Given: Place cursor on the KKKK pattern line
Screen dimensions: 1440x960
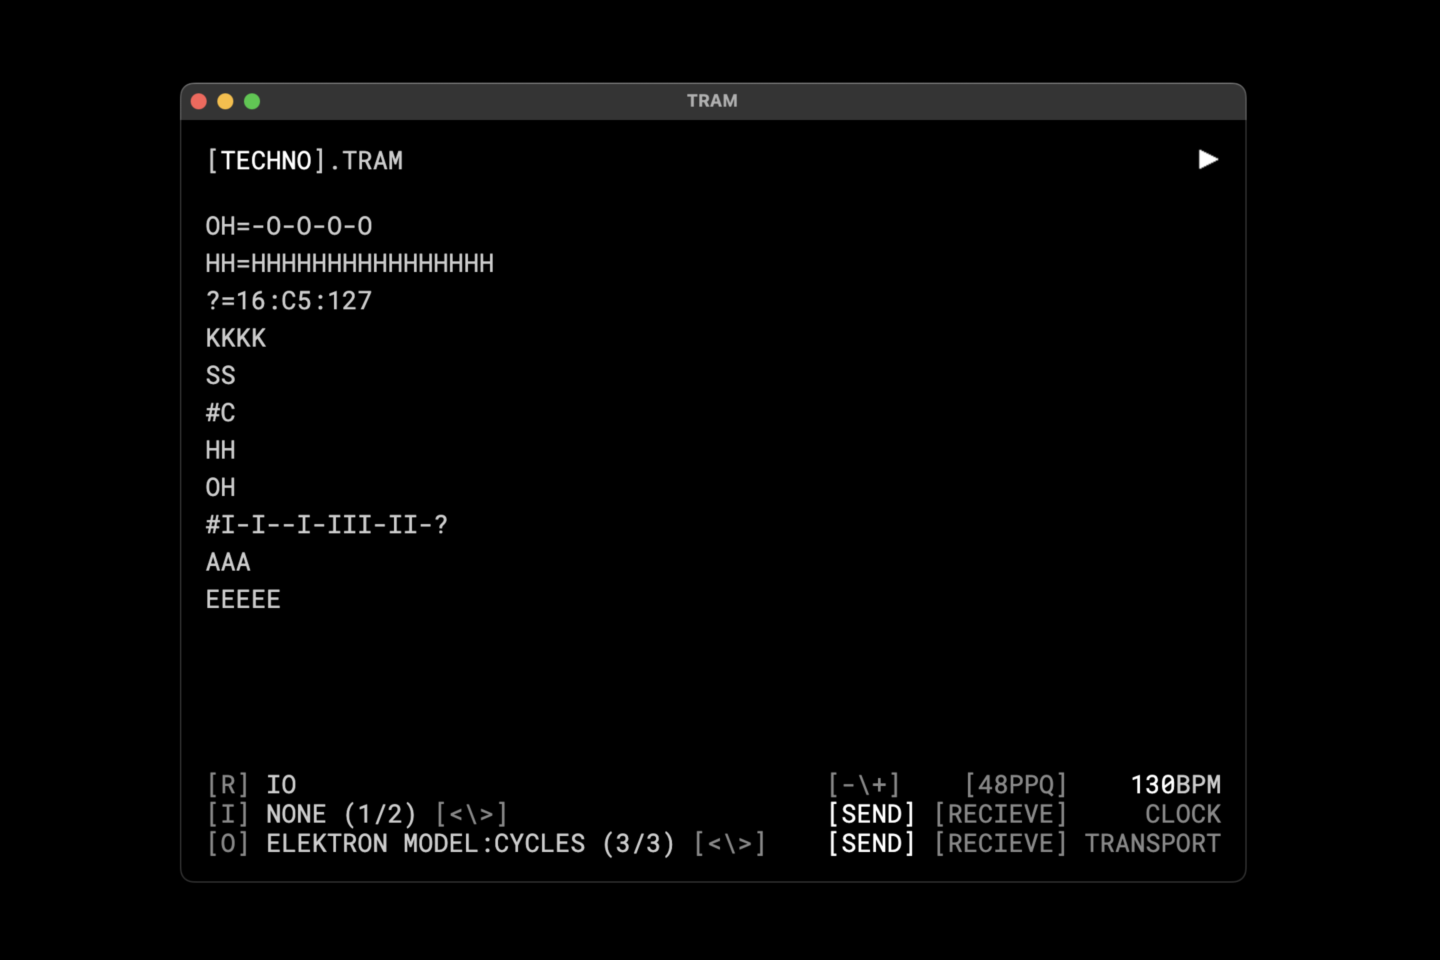Looking at the screenshot, I should (236, 339).
